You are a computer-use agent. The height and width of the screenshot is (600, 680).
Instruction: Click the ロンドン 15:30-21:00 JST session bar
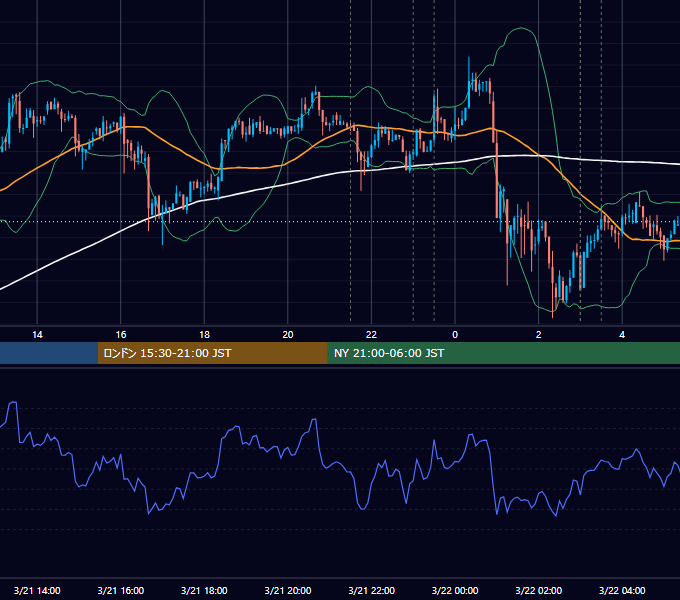tap(212, 353)
